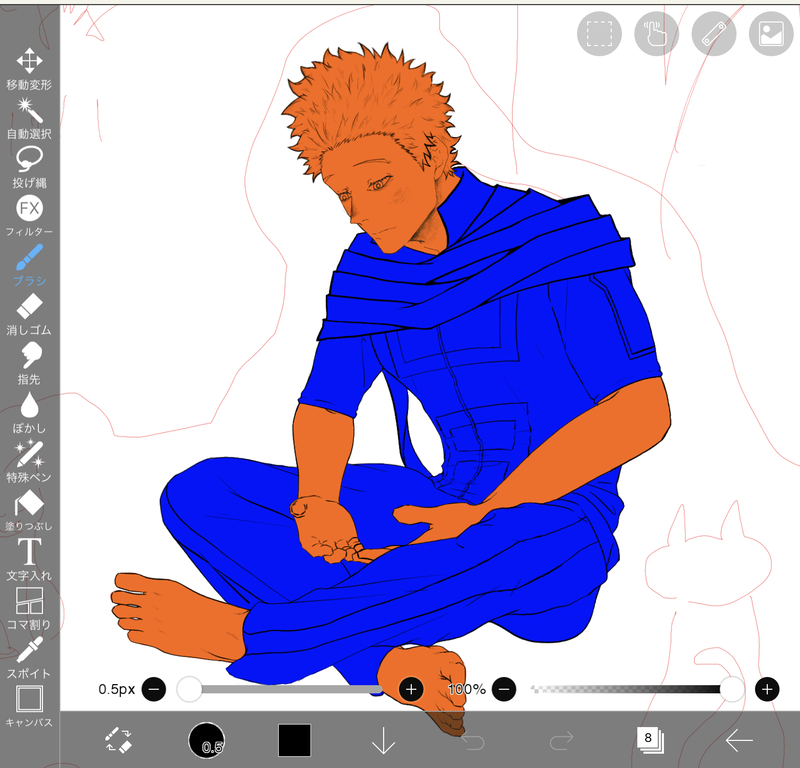
Task: Click the brush thickness slider handle
Action: click(x=189, y=689)
